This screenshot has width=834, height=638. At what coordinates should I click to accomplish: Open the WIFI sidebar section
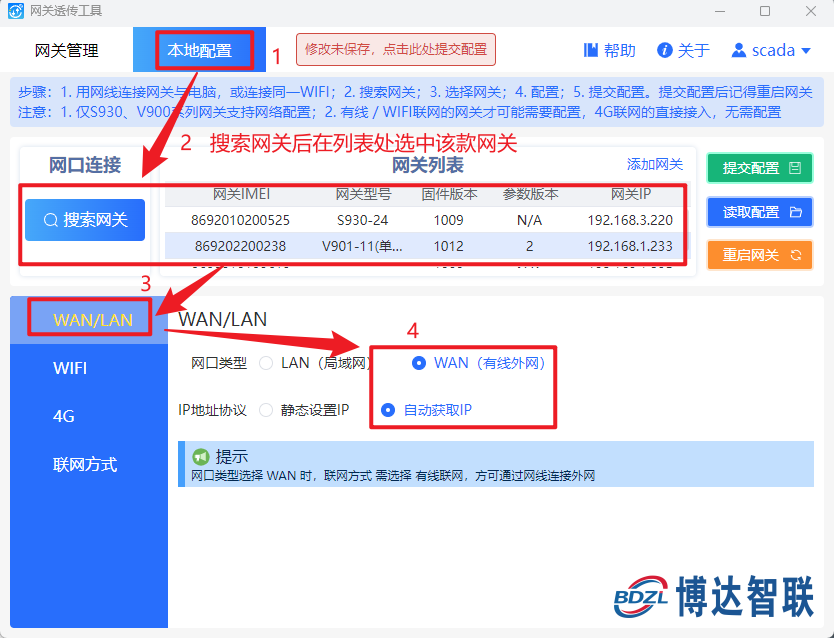click(89, 368)
